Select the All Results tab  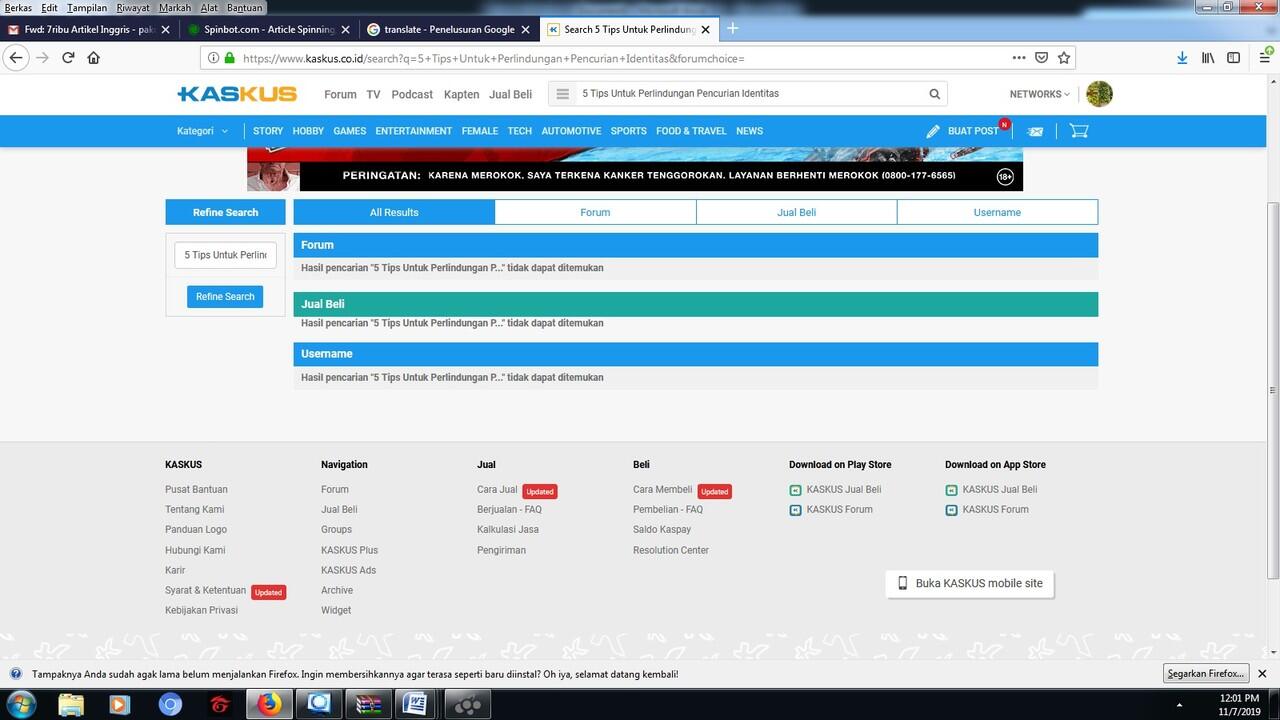pyautogui.click(x=394, y=212)
